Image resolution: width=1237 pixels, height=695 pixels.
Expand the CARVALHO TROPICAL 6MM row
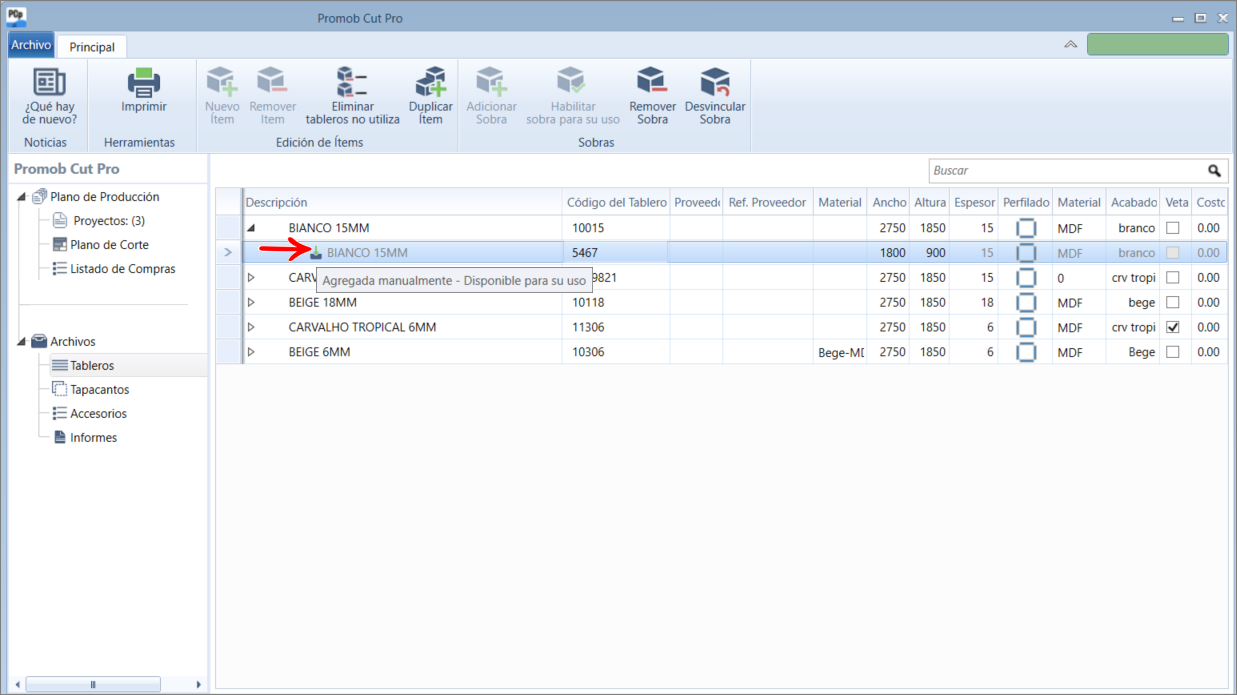click(251, 327)
